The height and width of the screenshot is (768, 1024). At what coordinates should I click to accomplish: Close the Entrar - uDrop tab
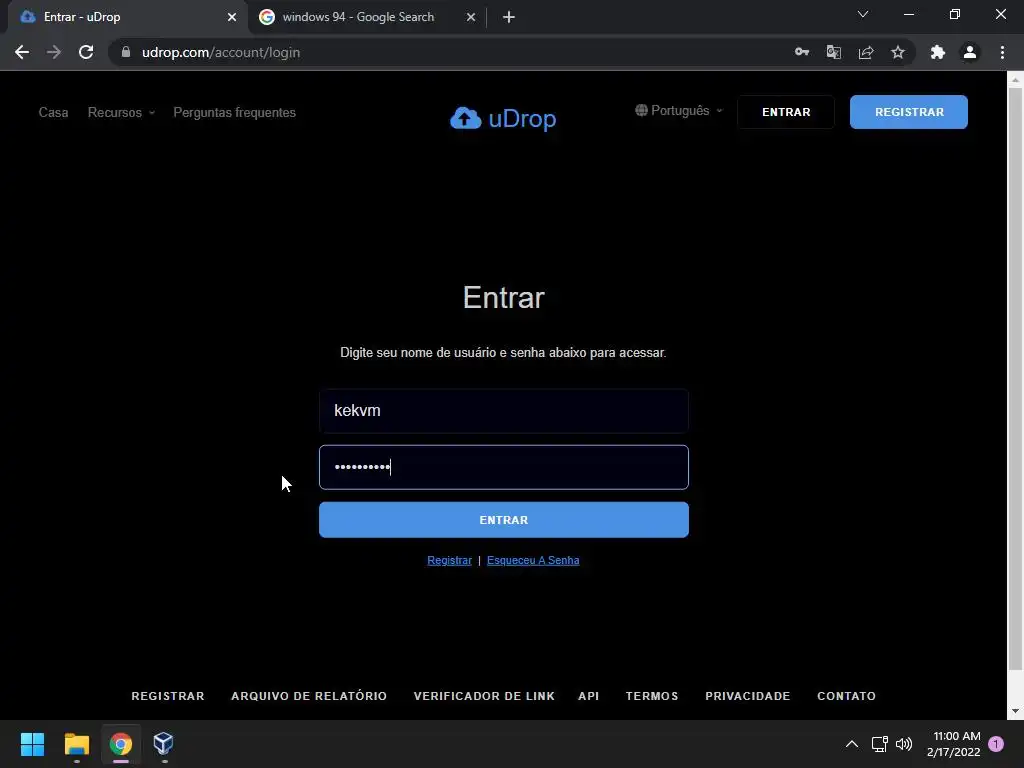click(232, 17)
